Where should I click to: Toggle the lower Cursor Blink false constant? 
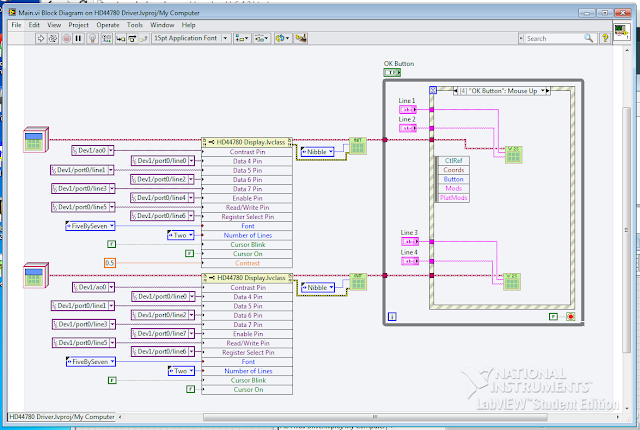pyautogui.click(x=112, y=380)
